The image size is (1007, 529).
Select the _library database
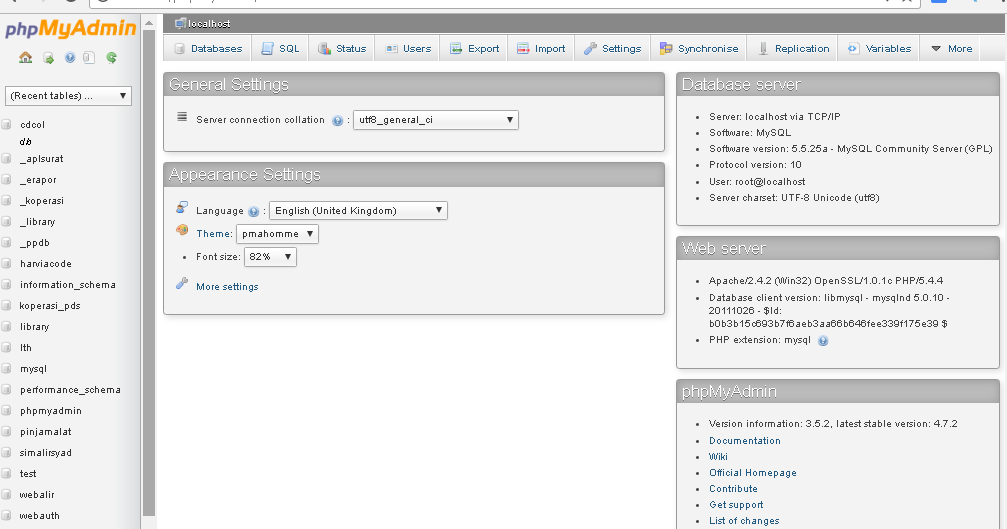pyautogui.click(x=37, y=221)
